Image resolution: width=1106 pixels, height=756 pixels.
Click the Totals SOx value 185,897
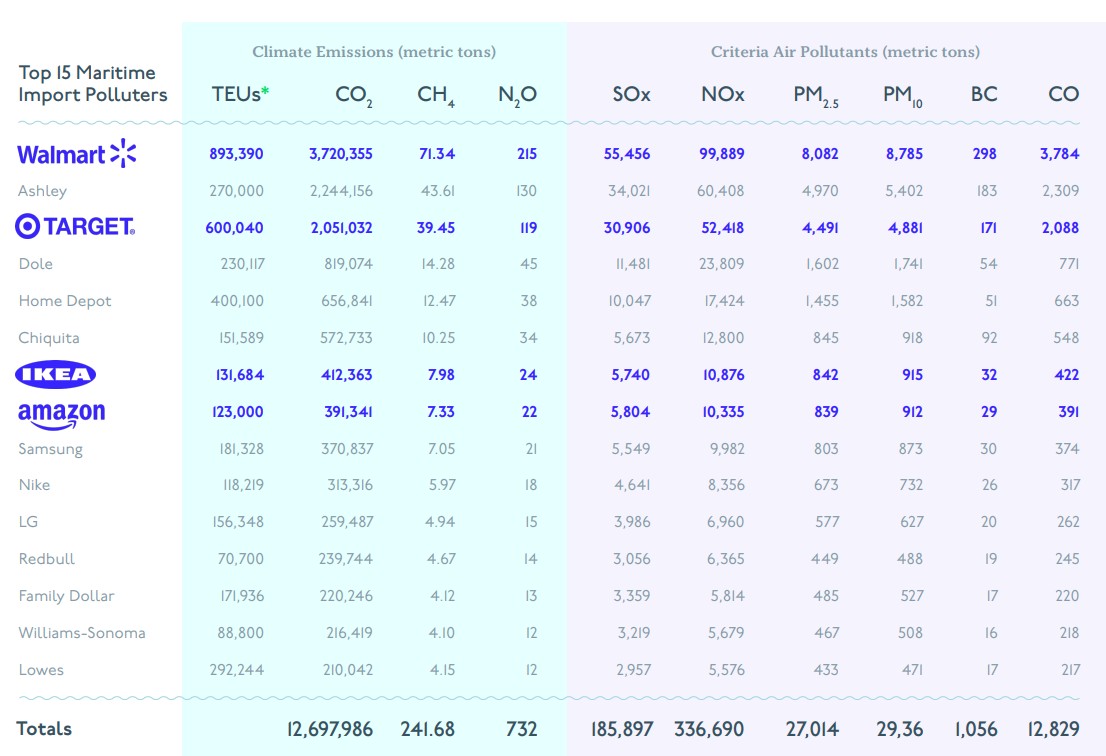pyautogui.click(x=621, y=728)
